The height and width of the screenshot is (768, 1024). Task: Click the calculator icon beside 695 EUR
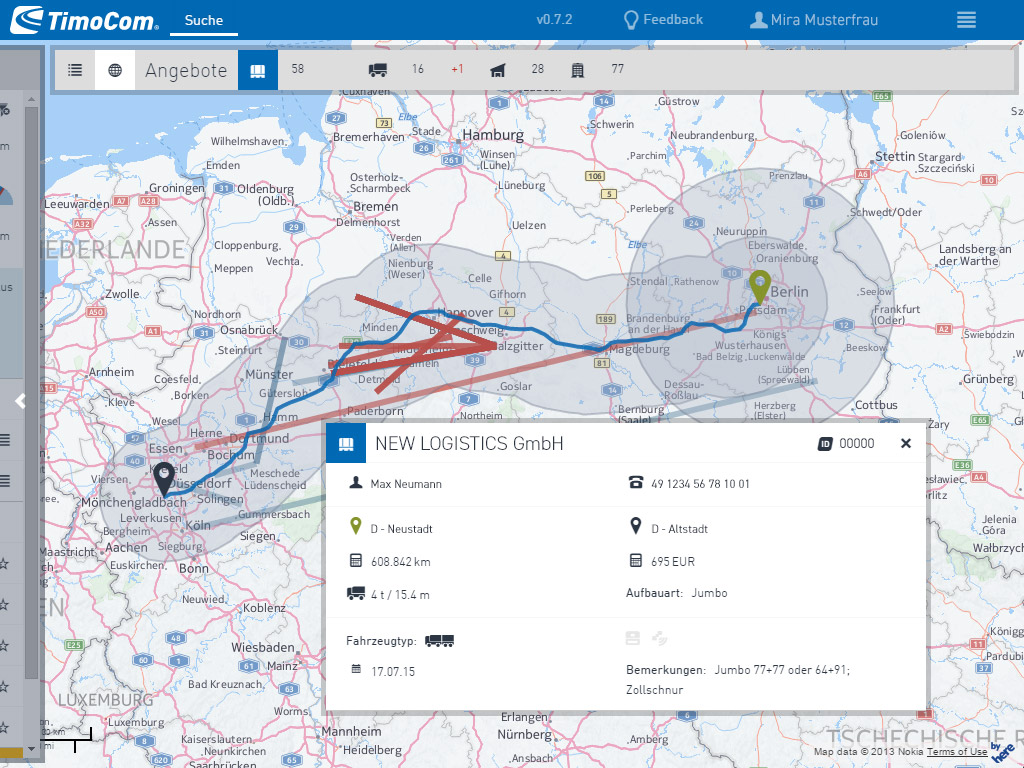coord(635,560)
